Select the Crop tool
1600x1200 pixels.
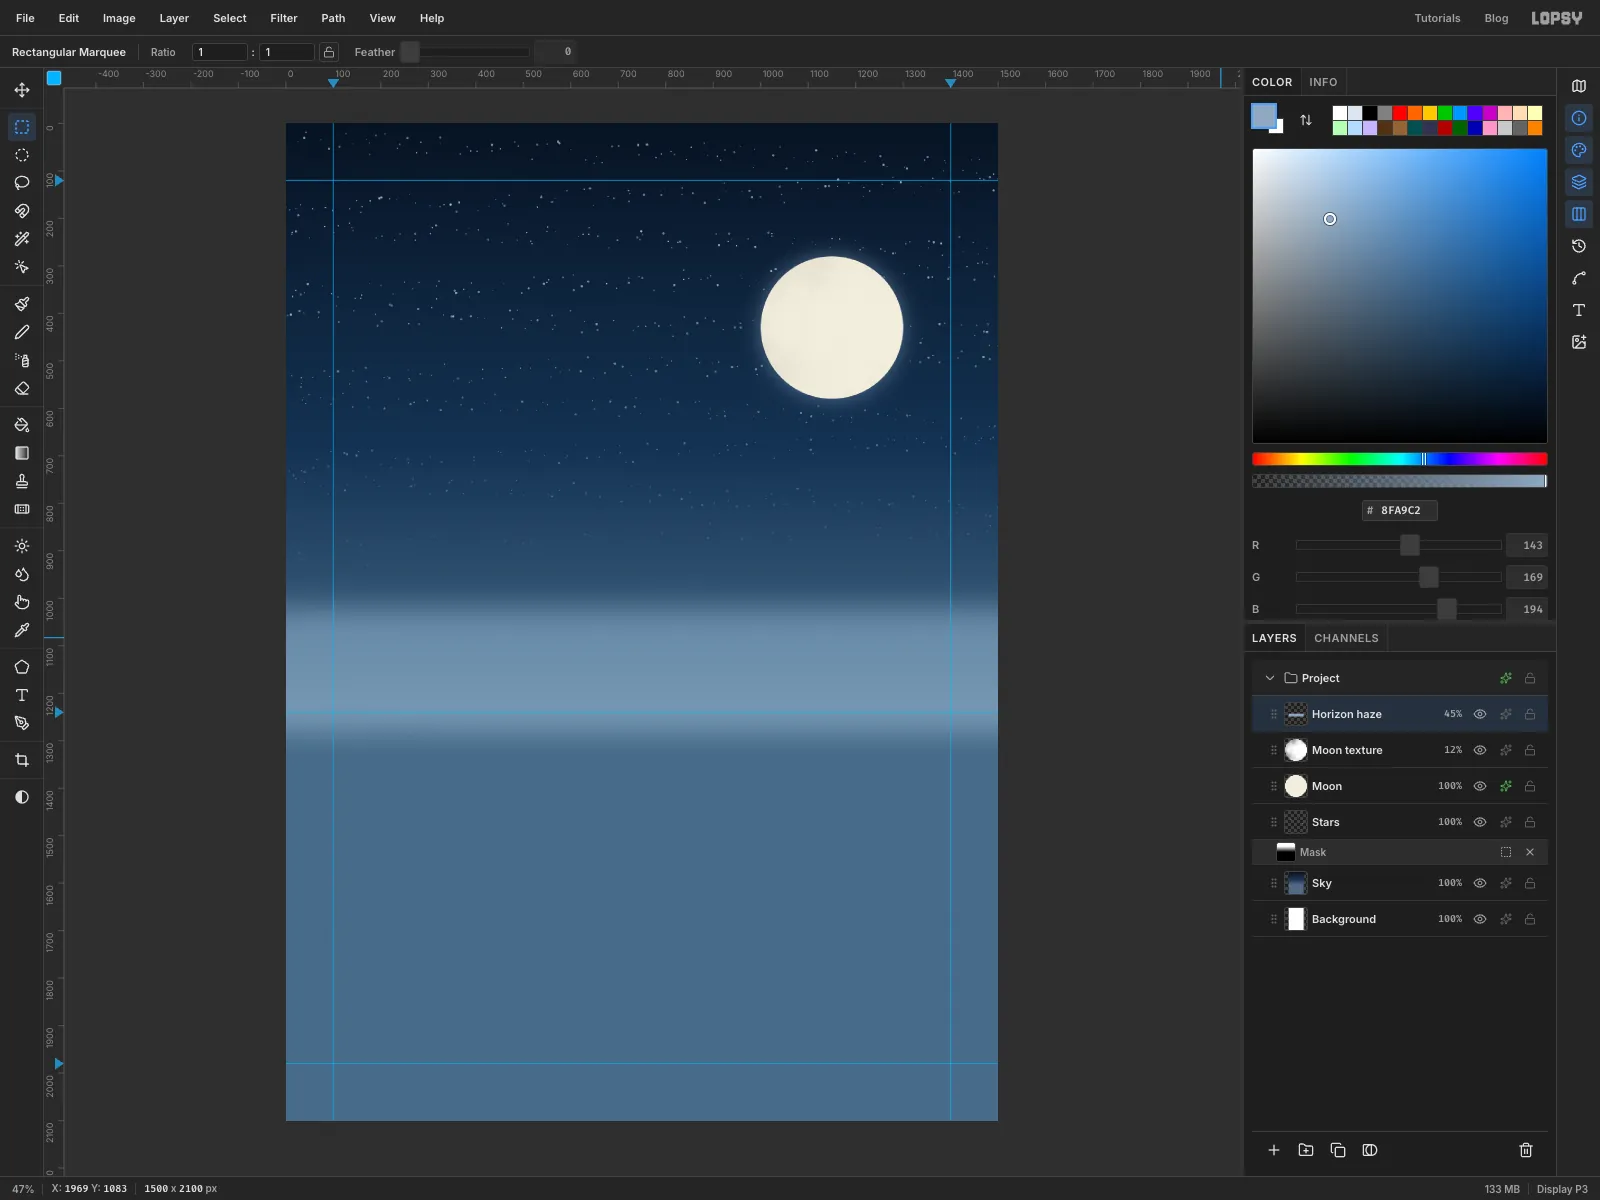(x=22, y=760)
